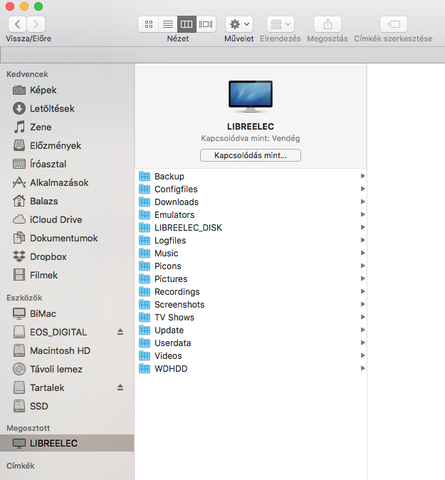
Task: Select the Downloads folder
Action: pyautogui.click(x=251, y=202)
